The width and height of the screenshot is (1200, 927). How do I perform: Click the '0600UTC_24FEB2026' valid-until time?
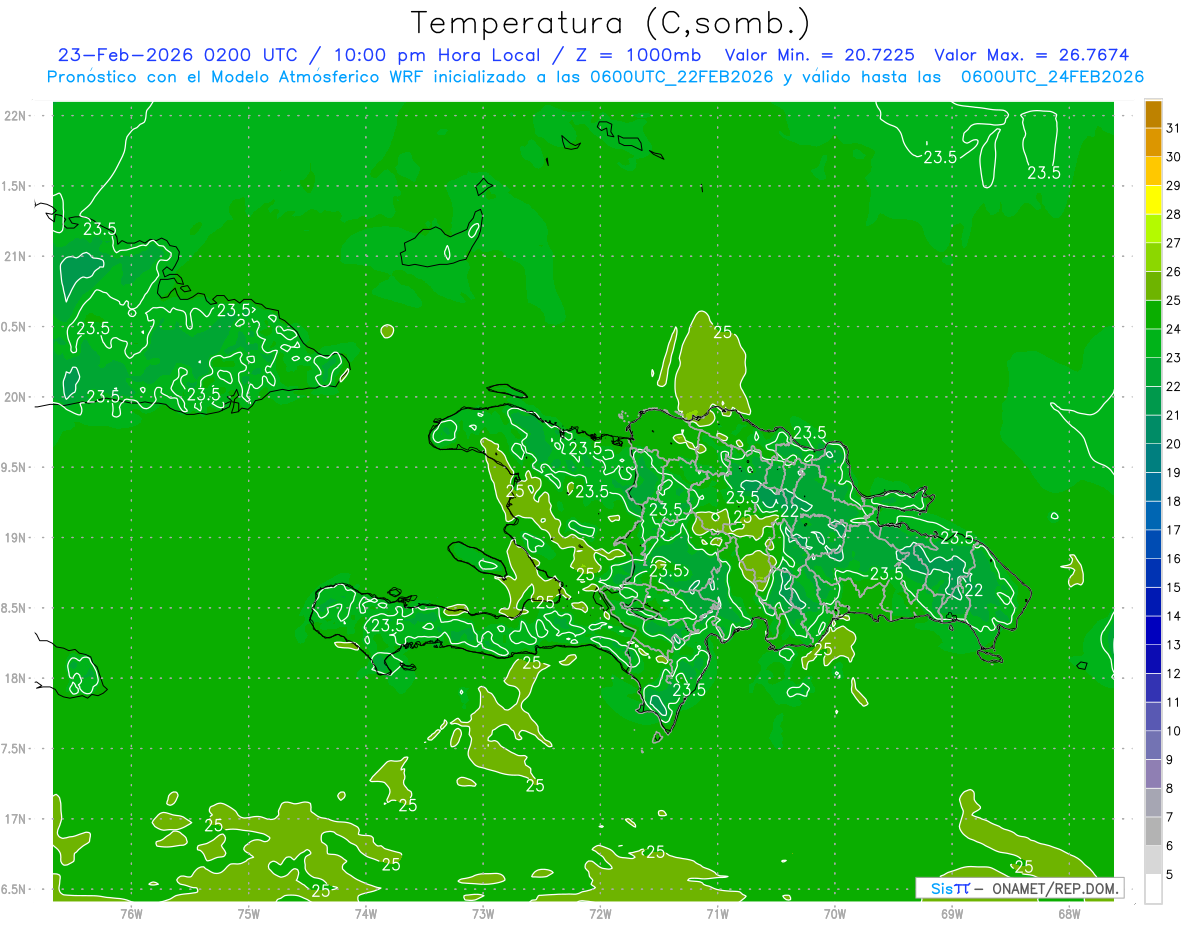[x=1052, y=77]
